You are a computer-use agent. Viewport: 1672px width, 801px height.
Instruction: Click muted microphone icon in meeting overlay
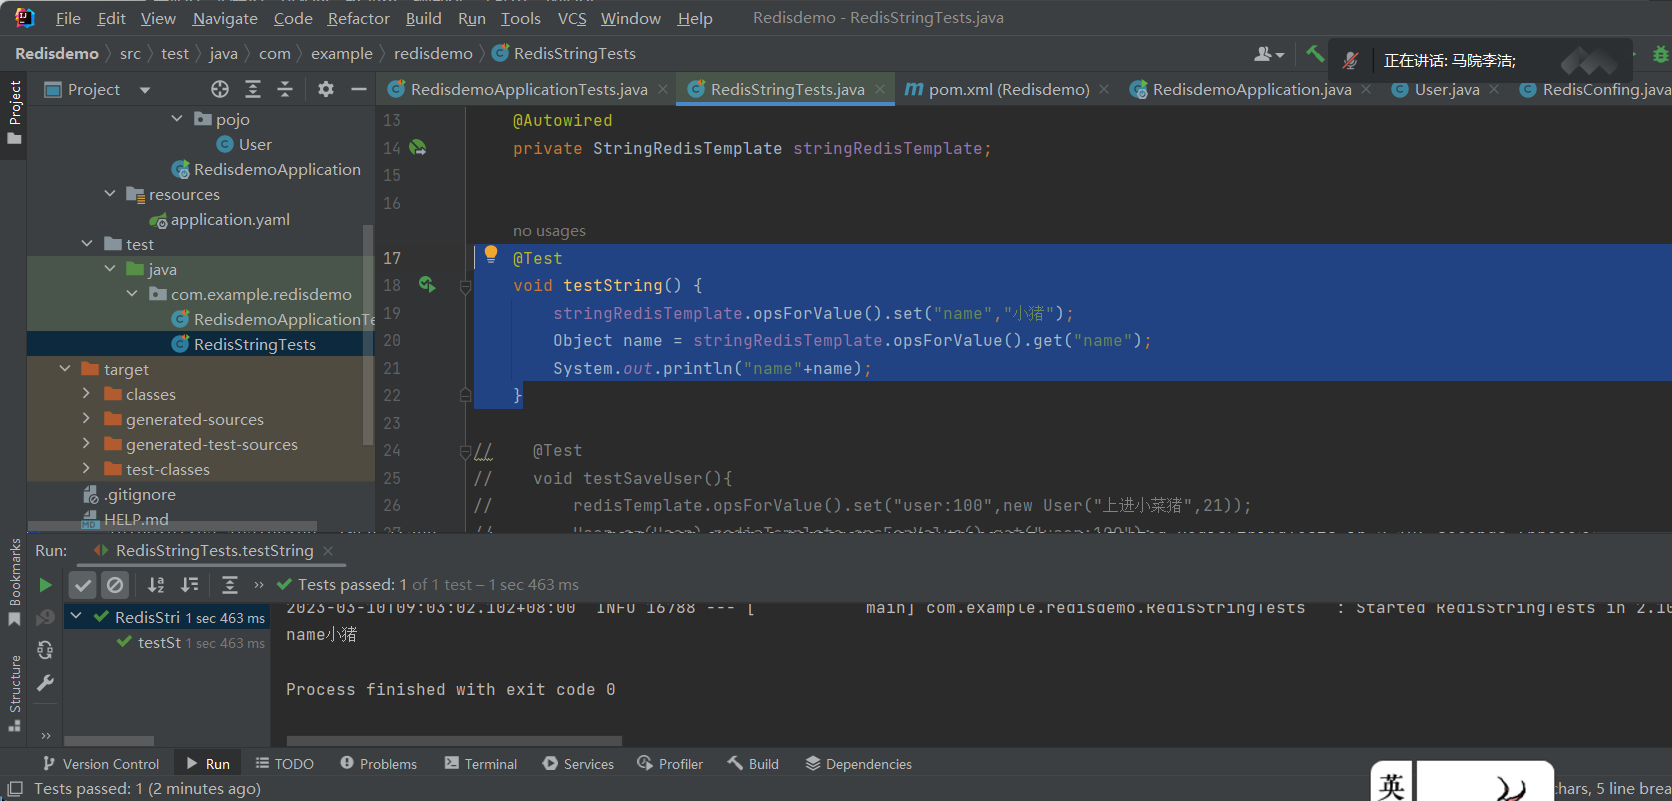[1350, 60]
